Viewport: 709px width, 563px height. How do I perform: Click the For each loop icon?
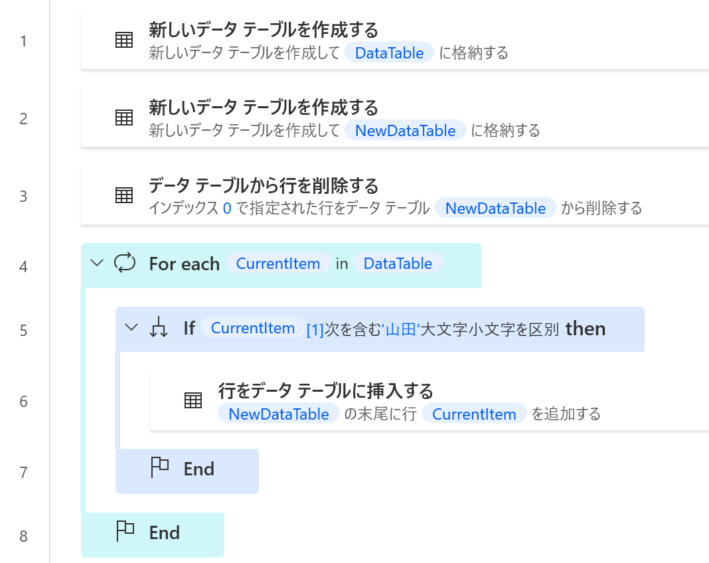pos(125,263)
